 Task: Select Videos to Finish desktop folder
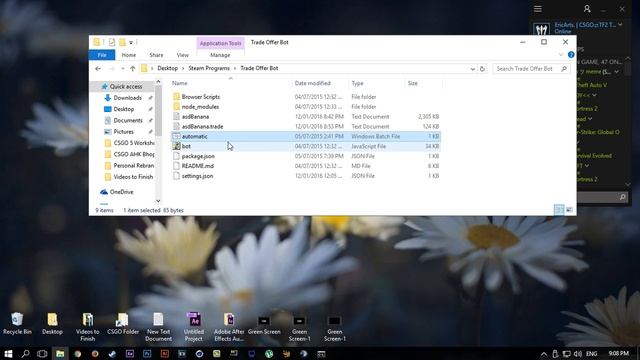coord(88,327)
